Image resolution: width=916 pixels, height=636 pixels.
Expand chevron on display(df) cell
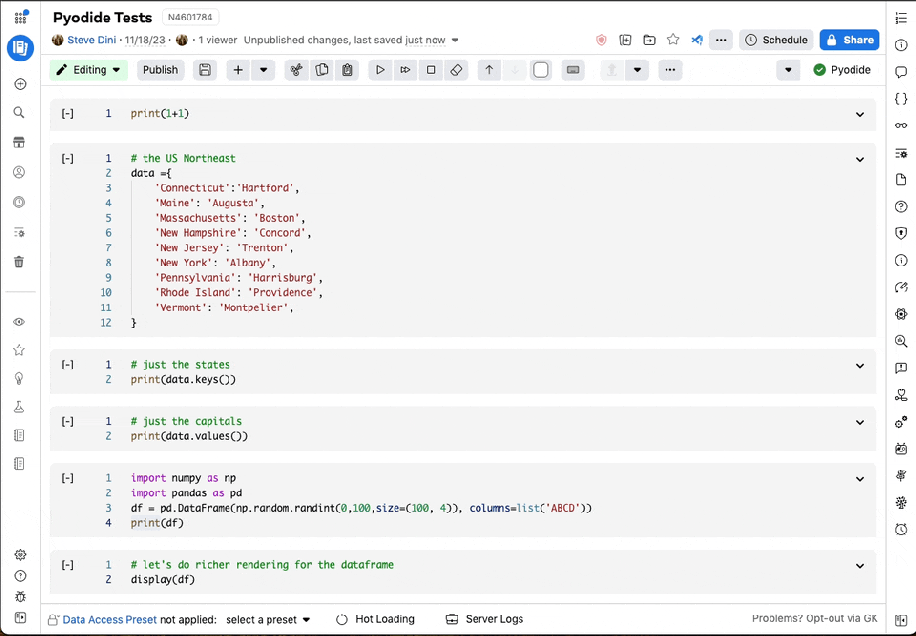click(x=860, y=566)
